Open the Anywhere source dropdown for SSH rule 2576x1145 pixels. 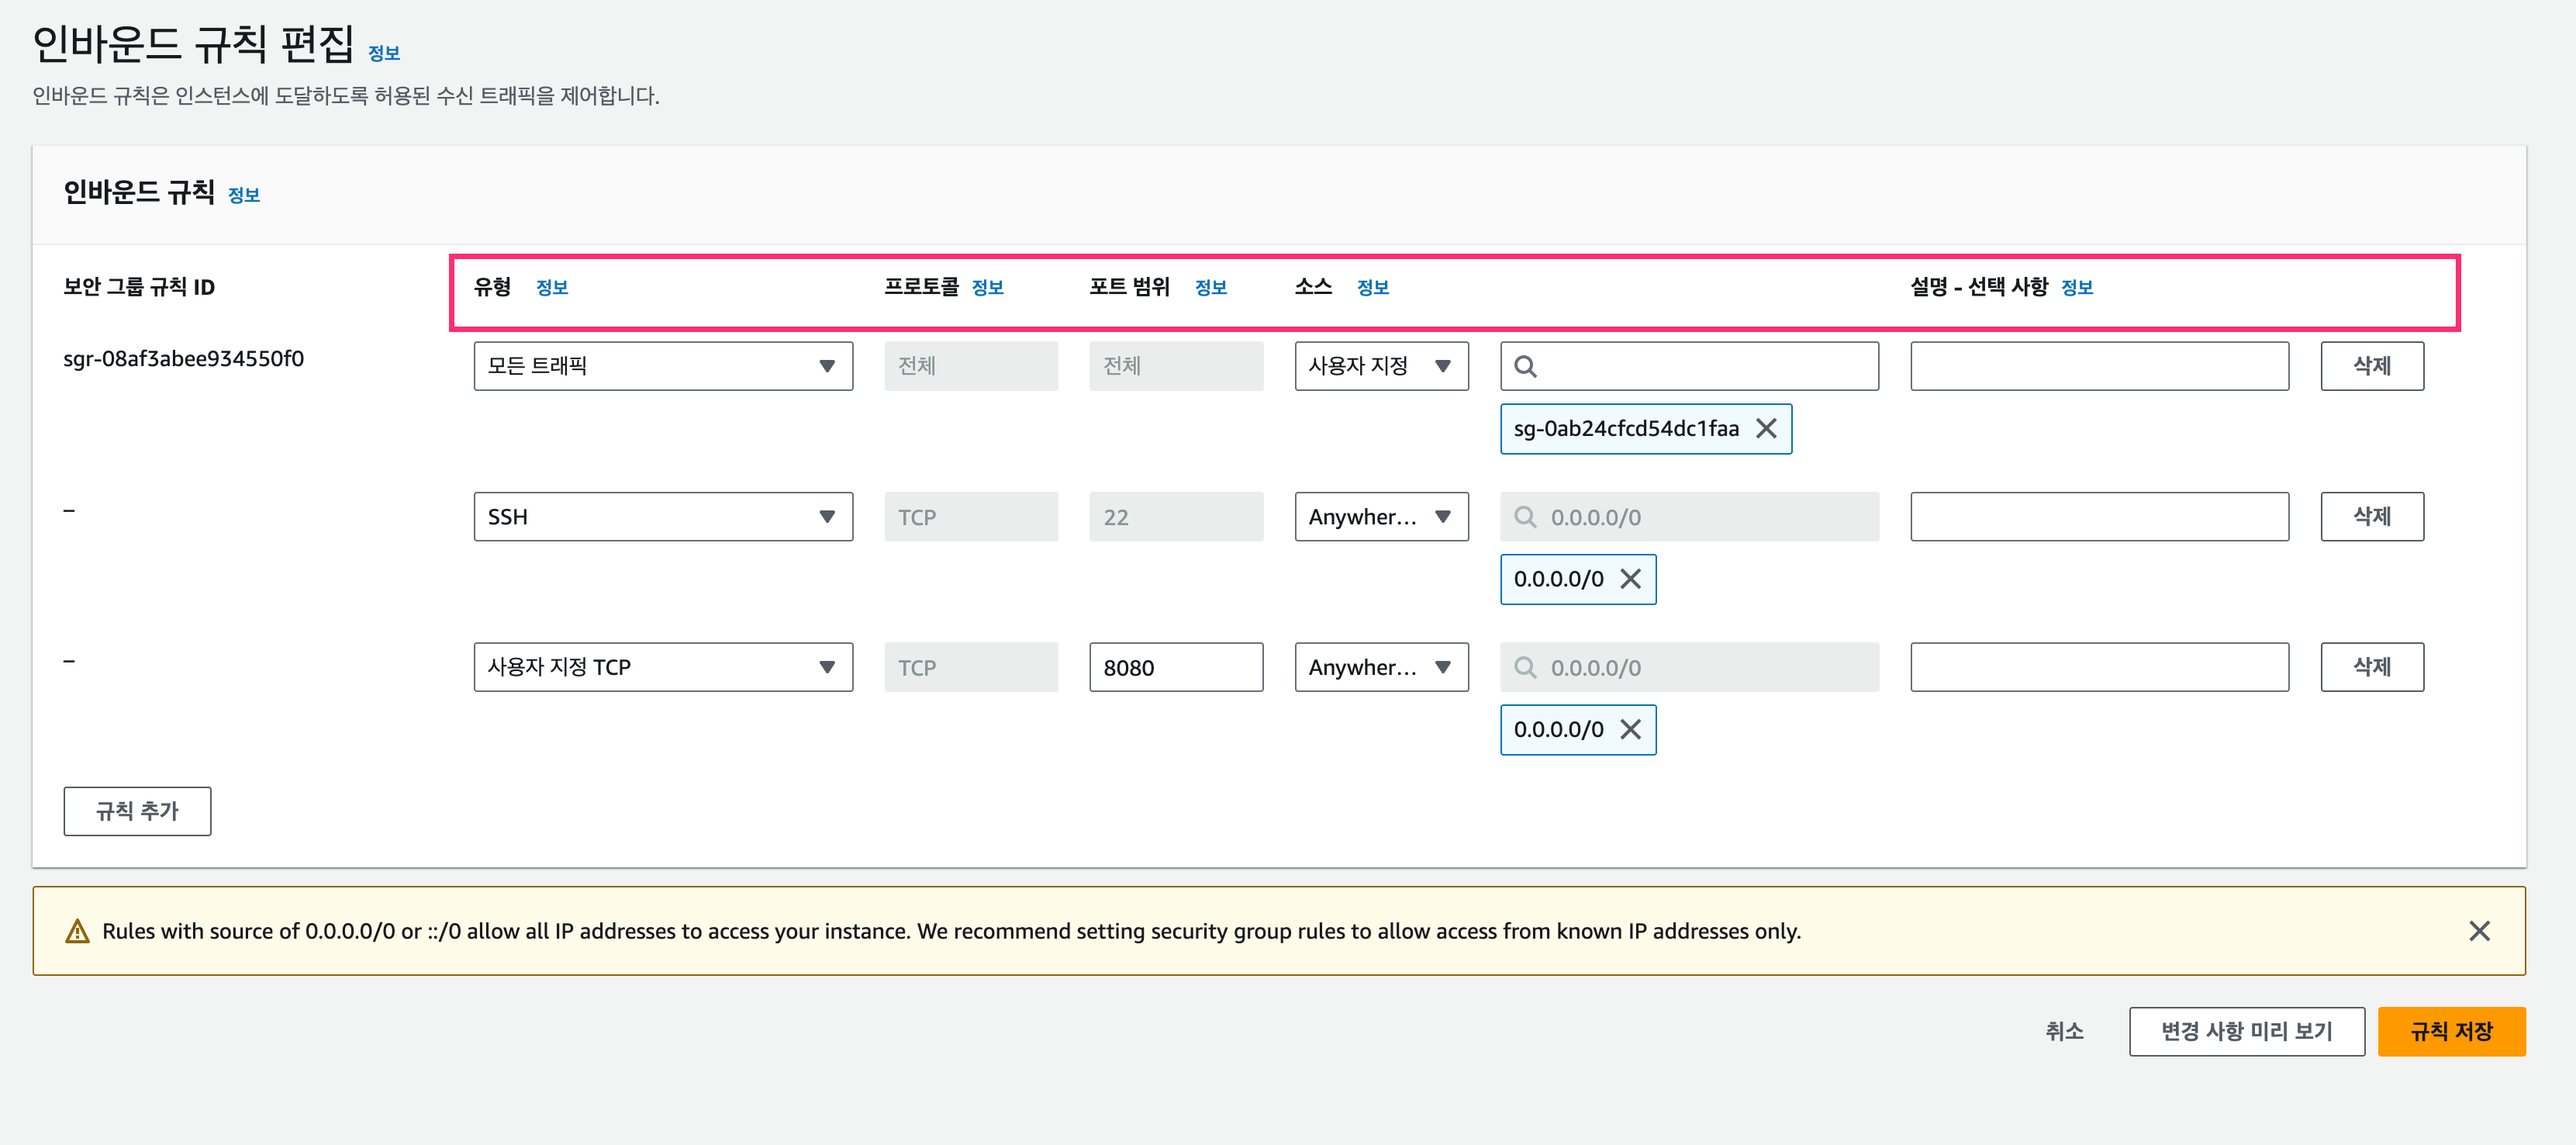click(1380, 517)
